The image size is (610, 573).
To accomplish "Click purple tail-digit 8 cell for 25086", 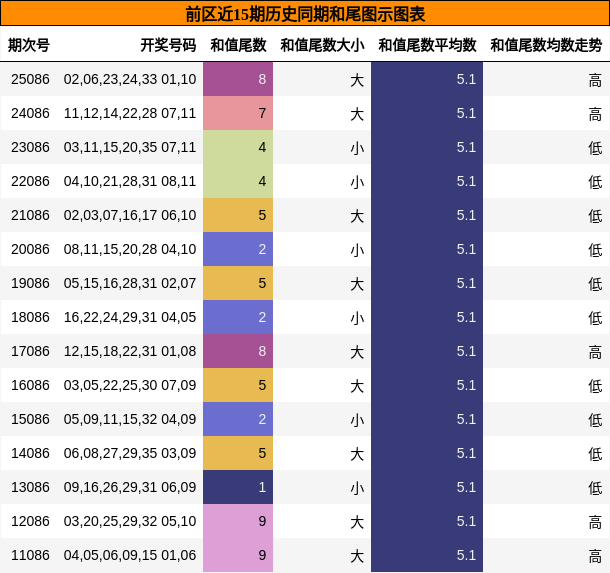I will pyautogui.click(x=238, y=79).
